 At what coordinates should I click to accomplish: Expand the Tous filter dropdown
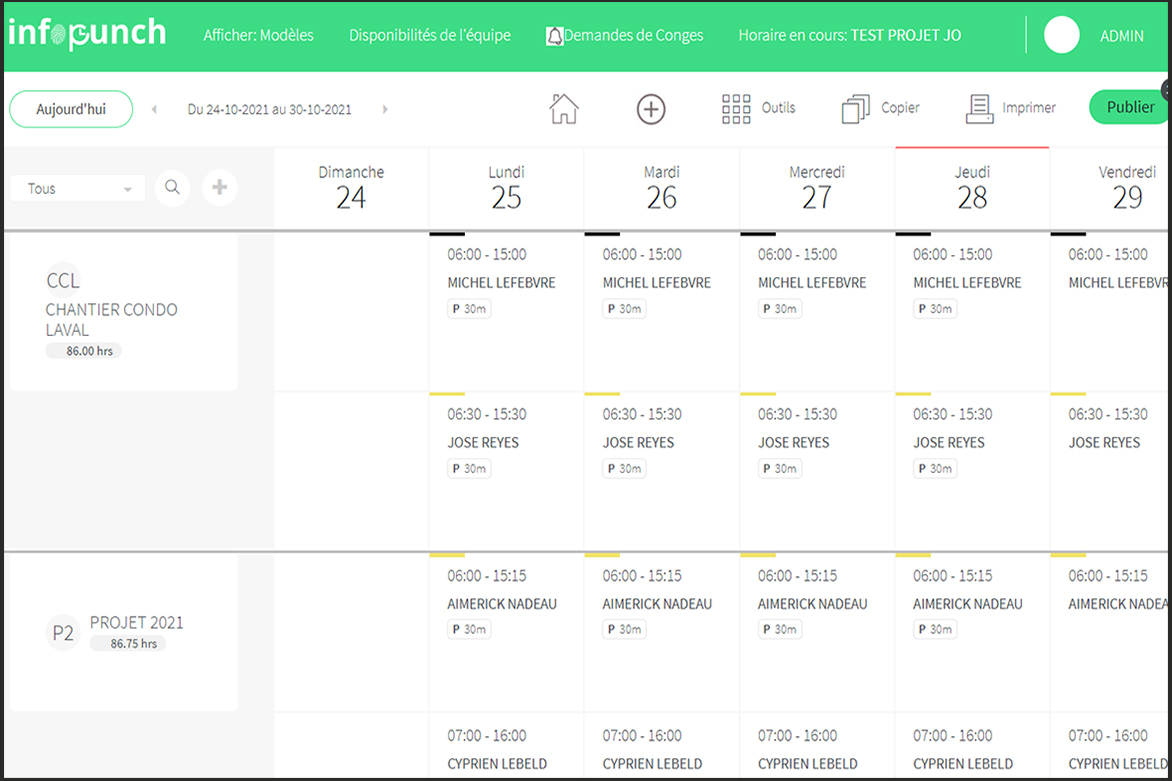tap(78, 188)
